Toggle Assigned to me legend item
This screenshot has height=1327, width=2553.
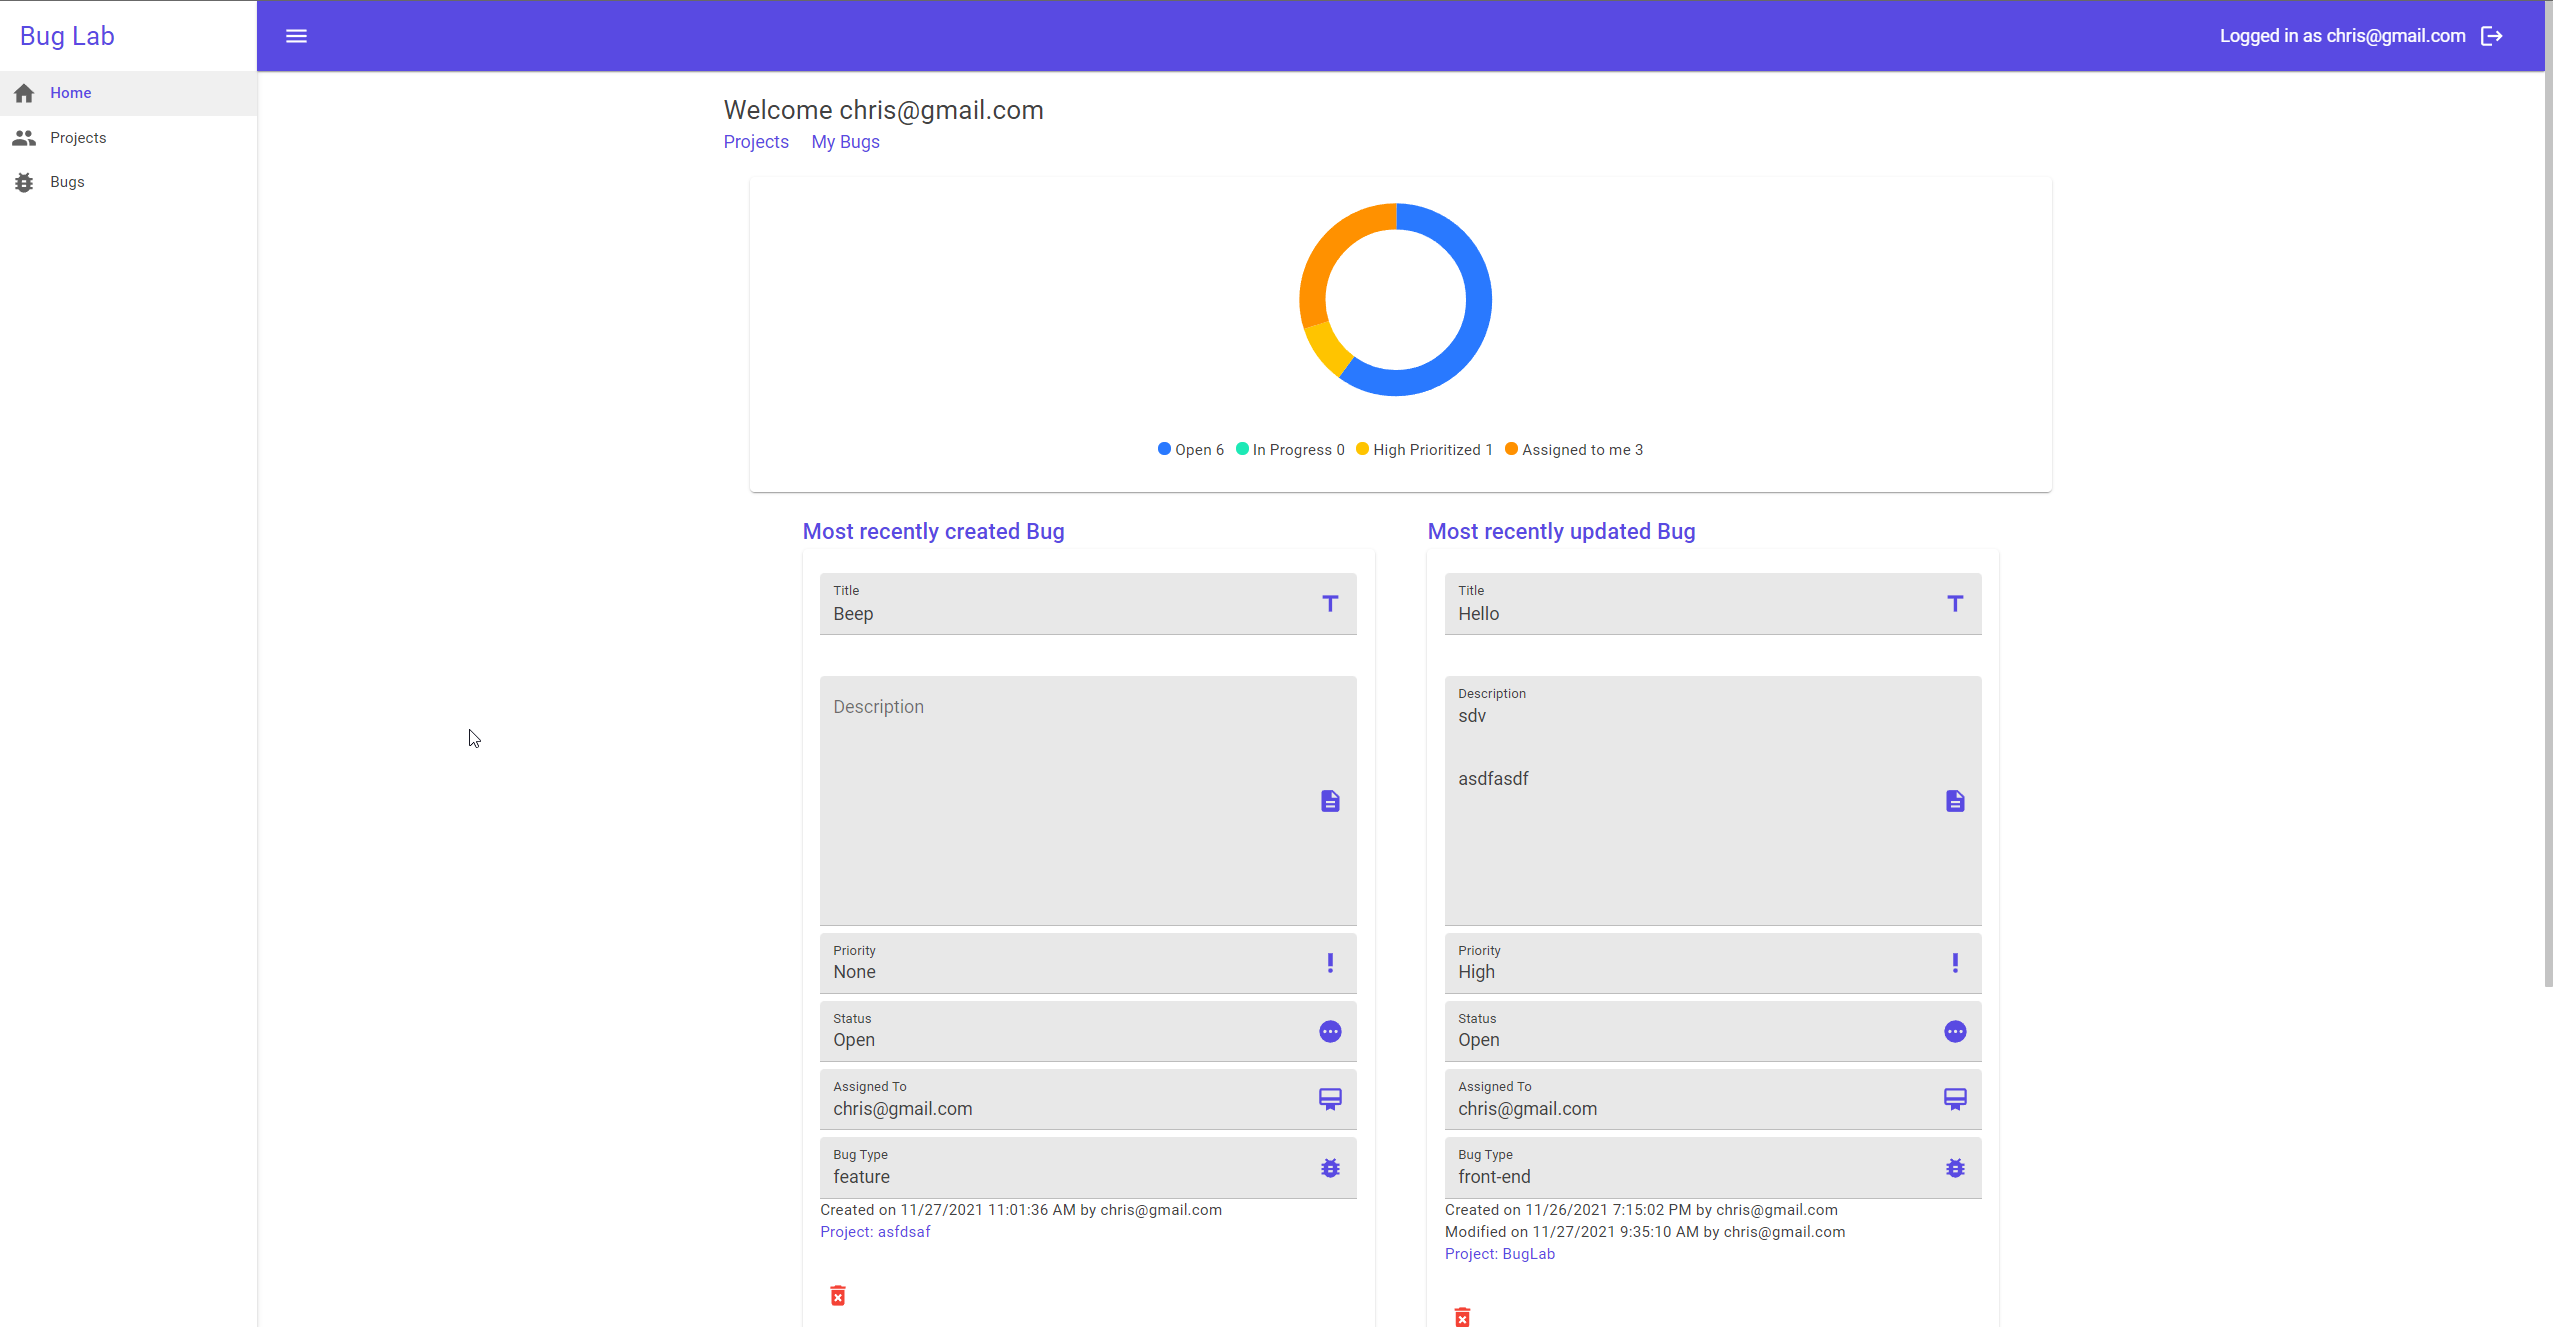(1574, 450)
